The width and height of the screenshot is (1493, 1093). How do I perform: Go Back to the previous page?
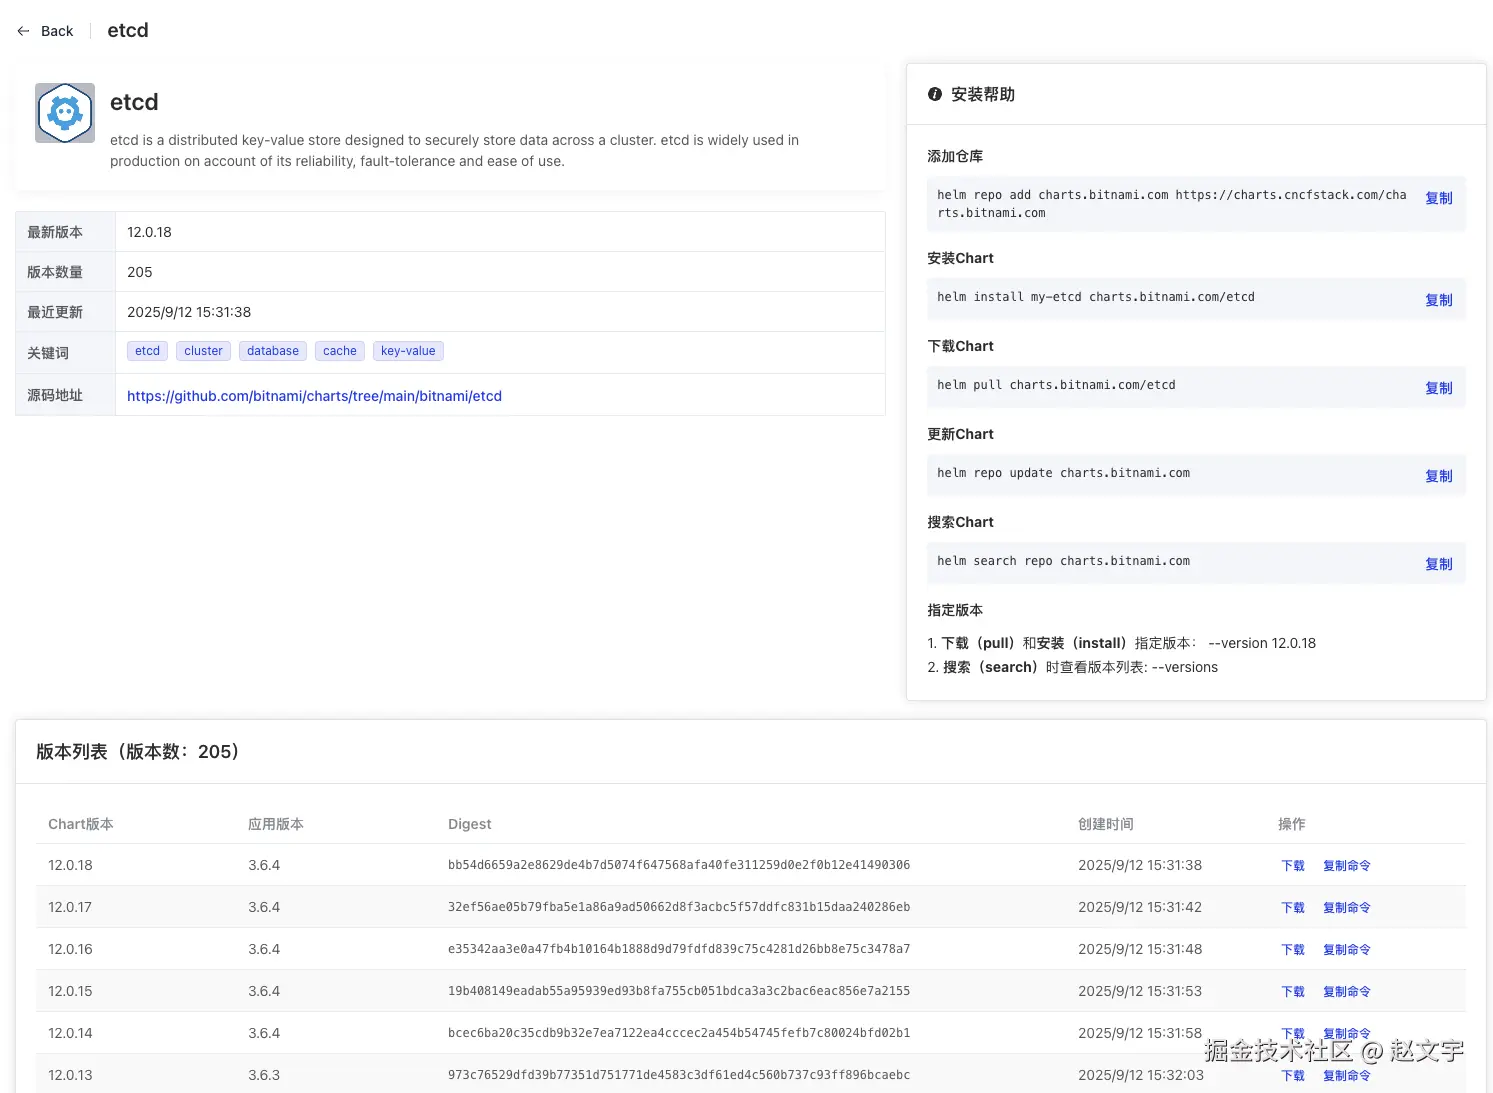tap(45, 31)
